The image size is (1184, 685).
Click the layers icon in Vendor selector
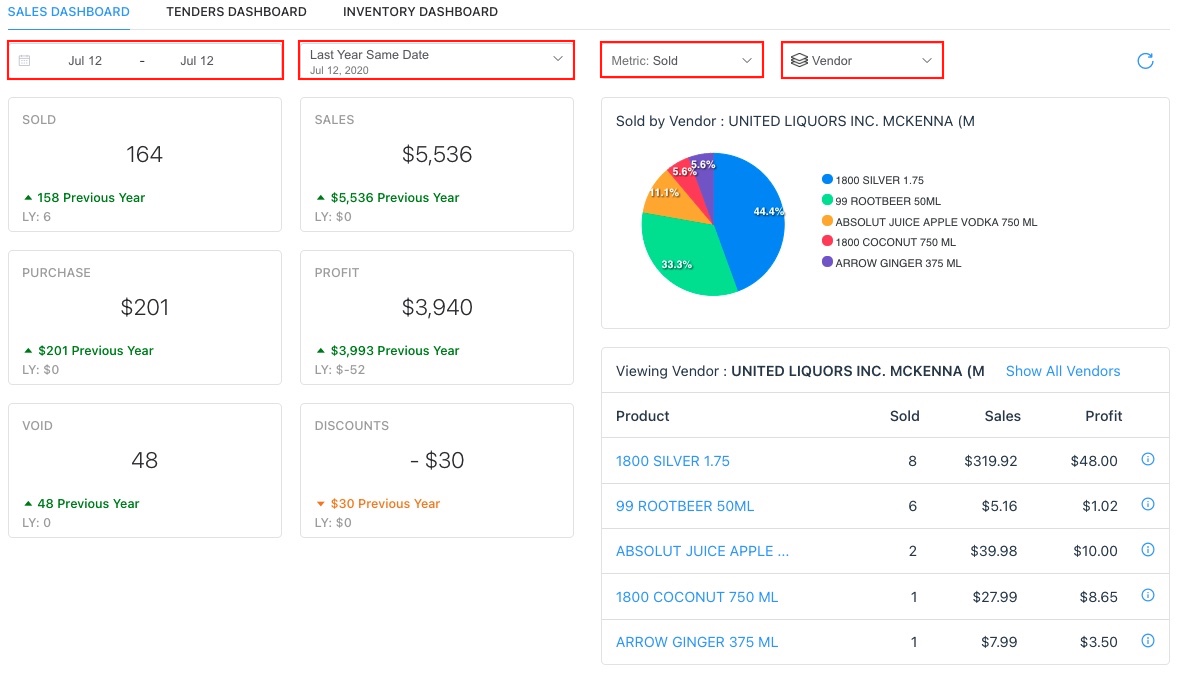coord(799,61)
